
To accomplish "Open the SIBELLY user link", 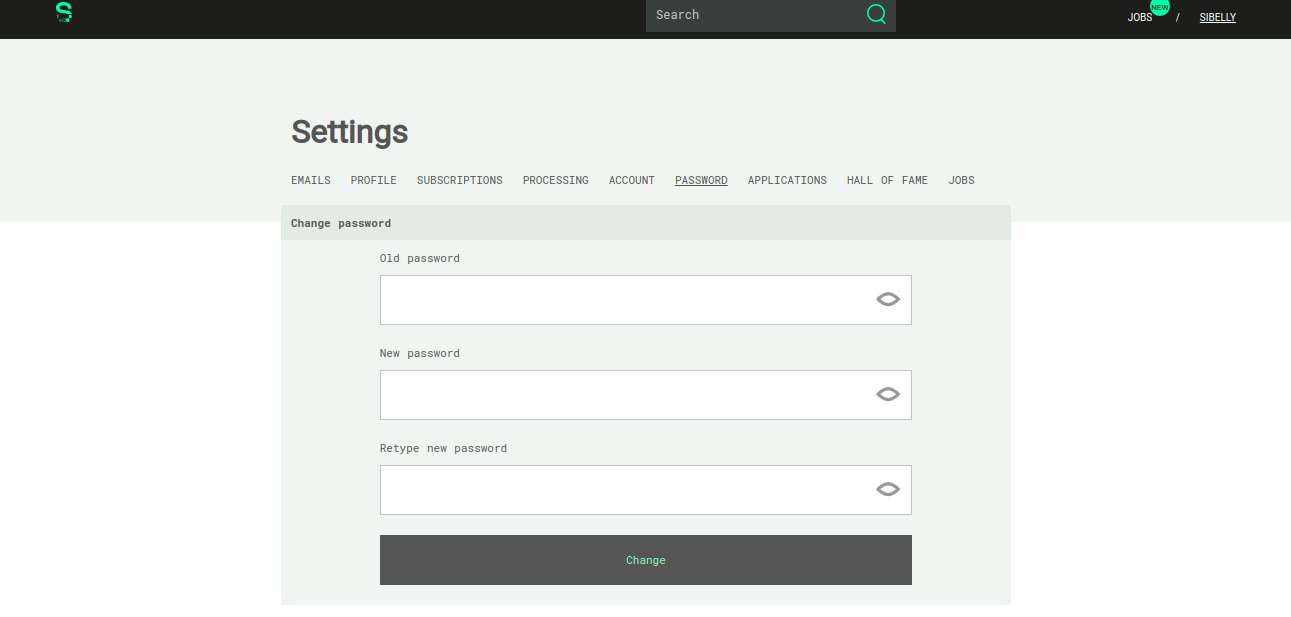I will point(1218,17).
